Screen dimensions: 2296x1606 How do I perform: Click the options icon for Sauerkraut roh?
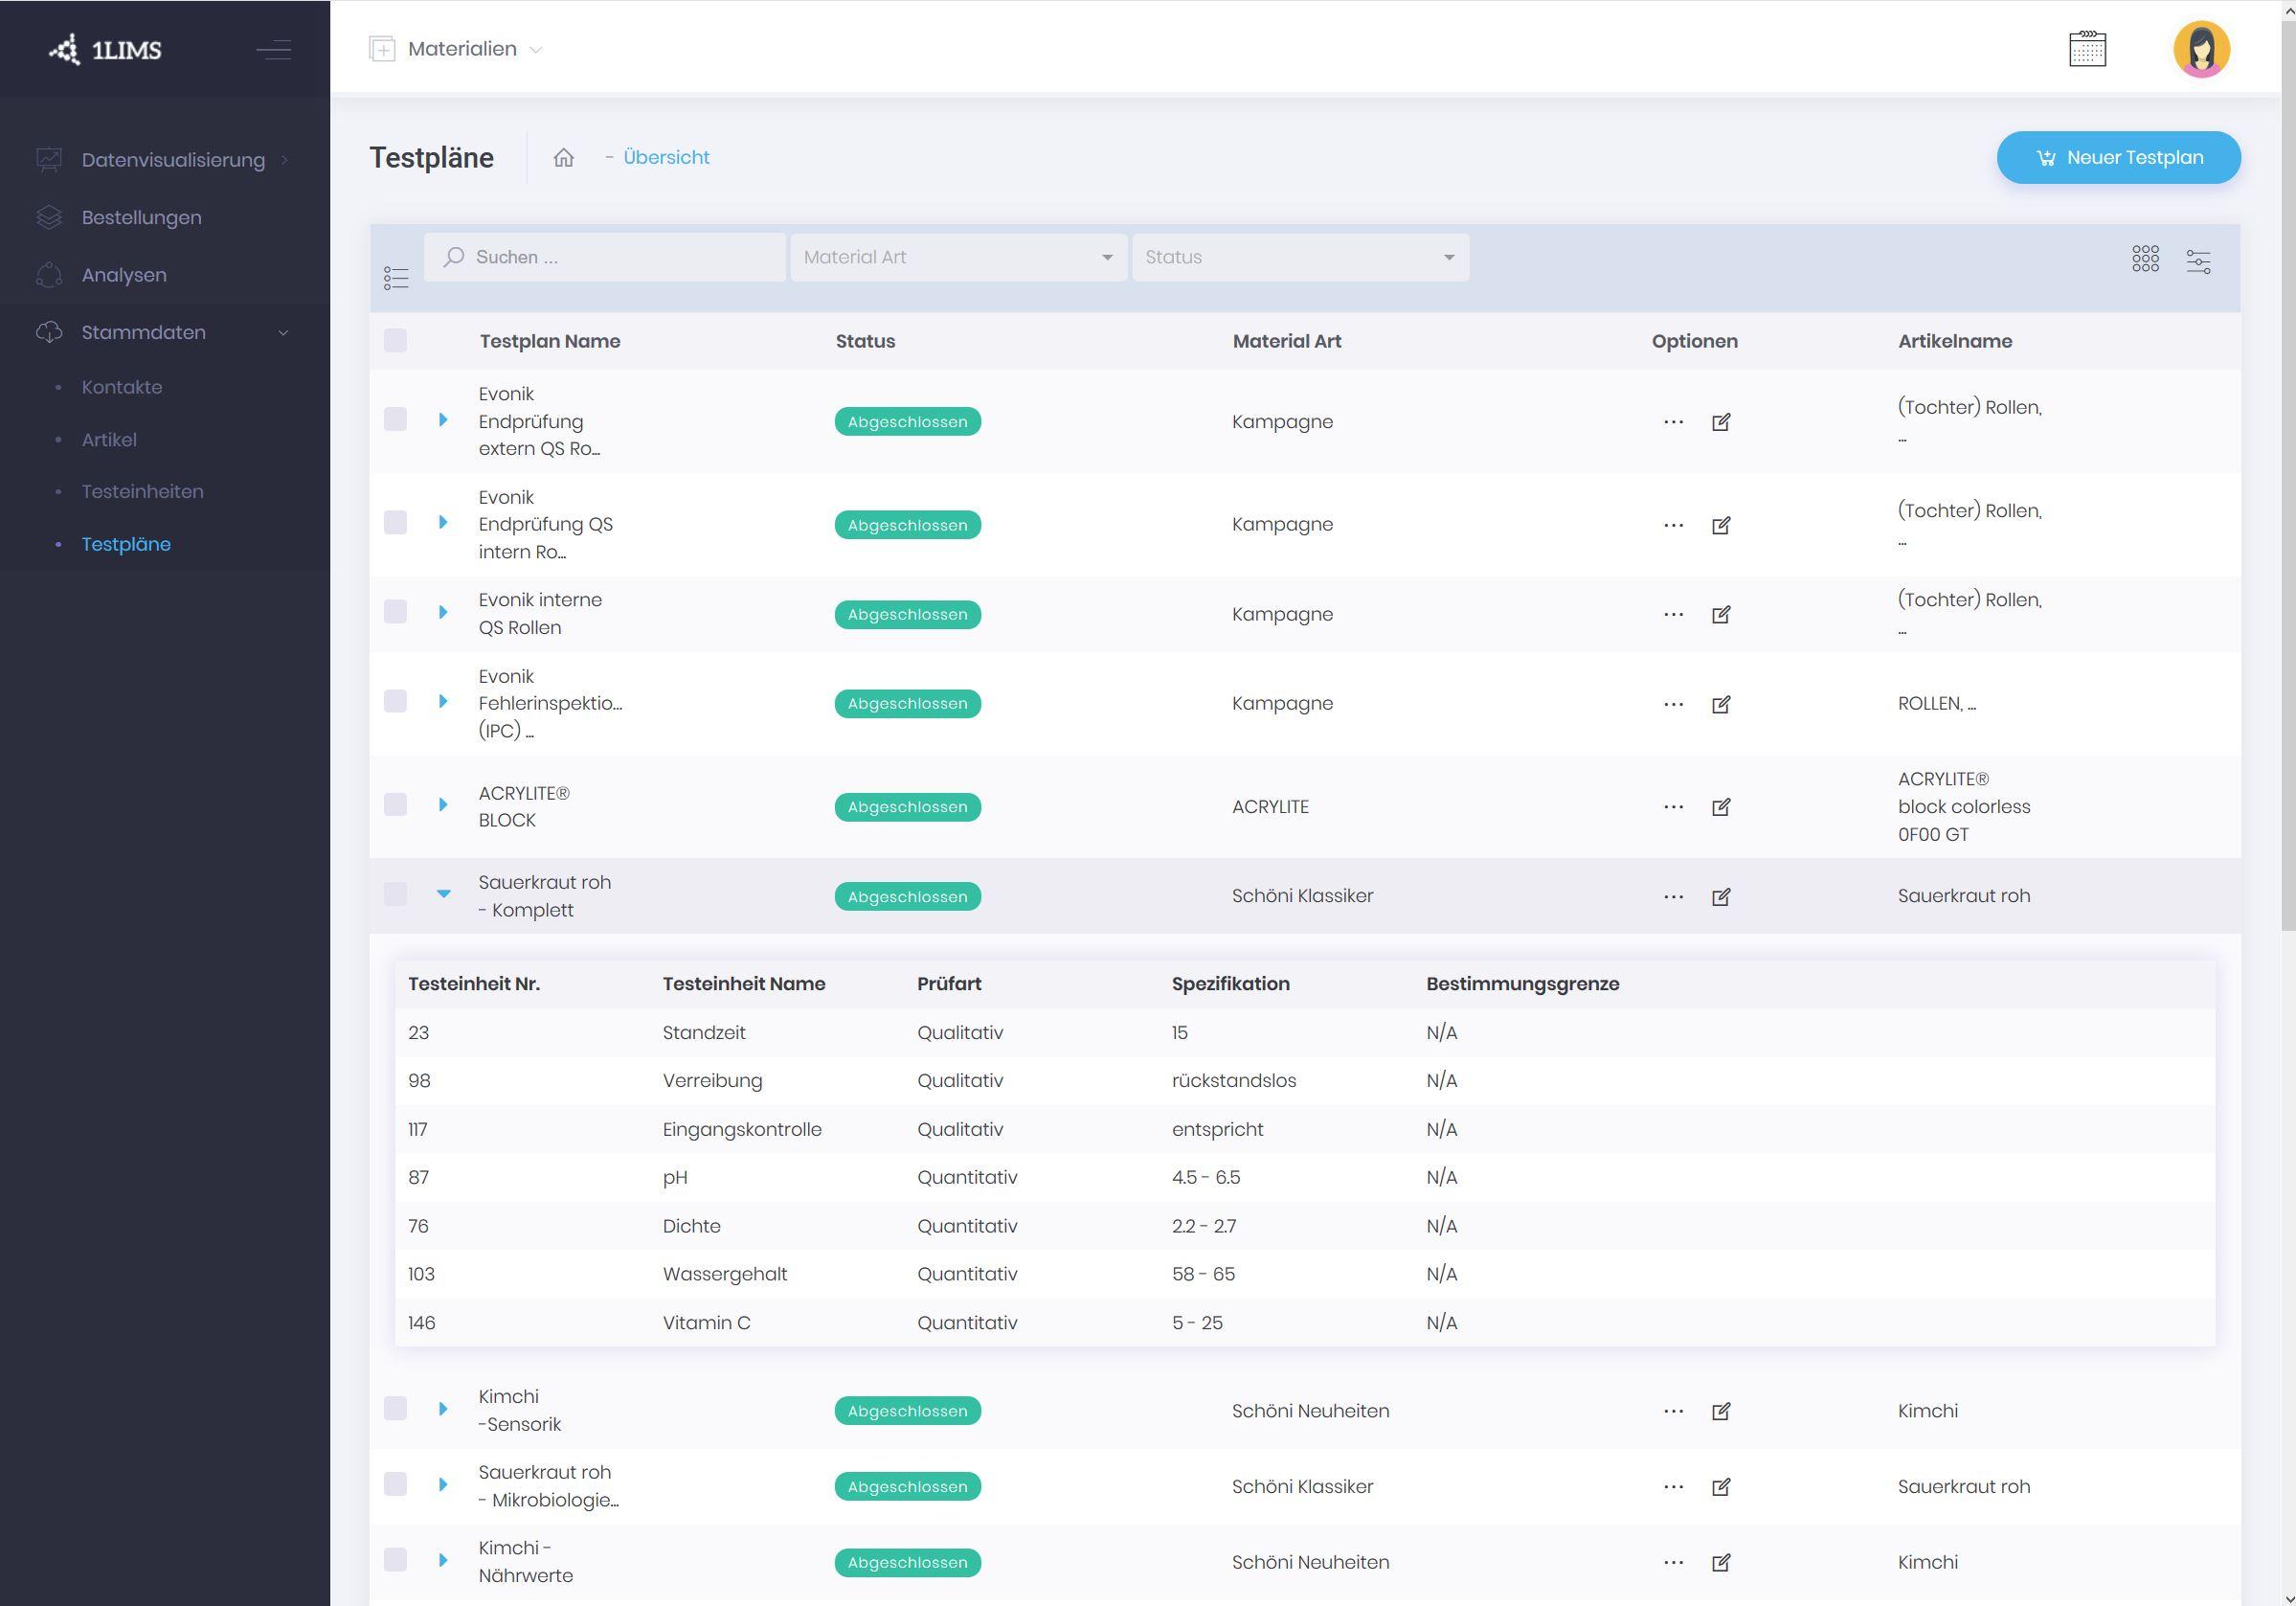(x=1670, y=895)
